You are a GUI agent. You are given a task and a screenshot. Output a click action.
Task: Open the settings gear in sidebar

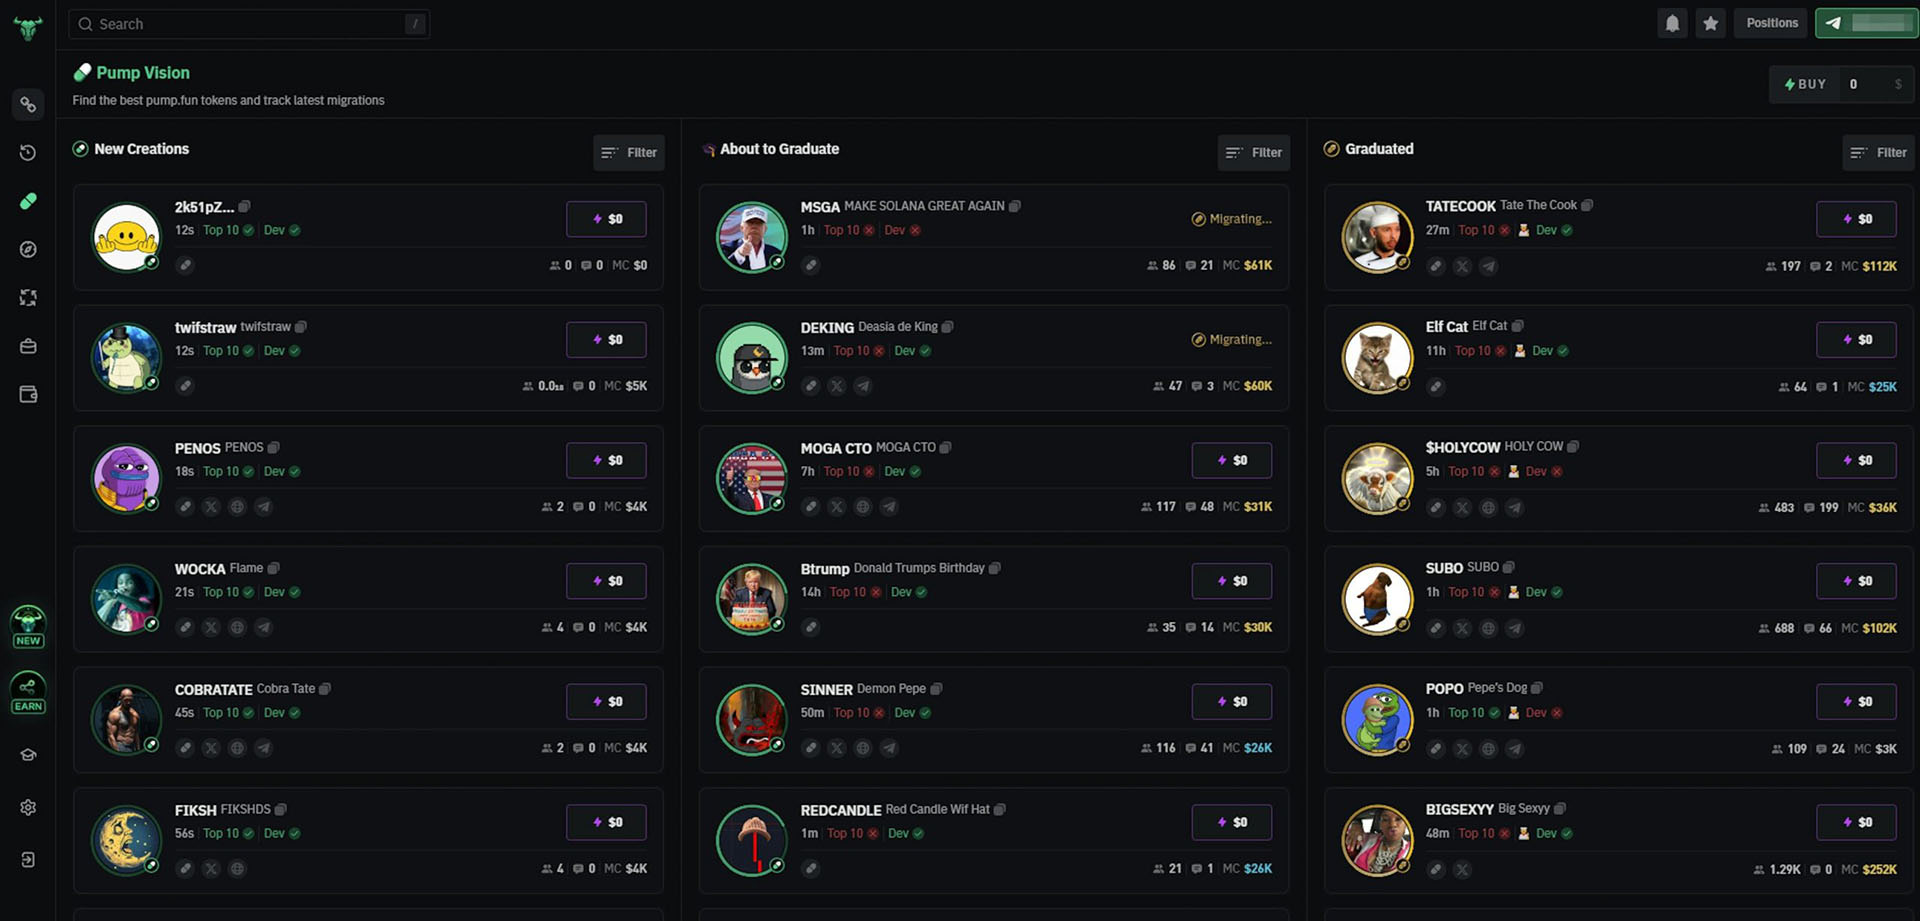(x=28, y=807)
